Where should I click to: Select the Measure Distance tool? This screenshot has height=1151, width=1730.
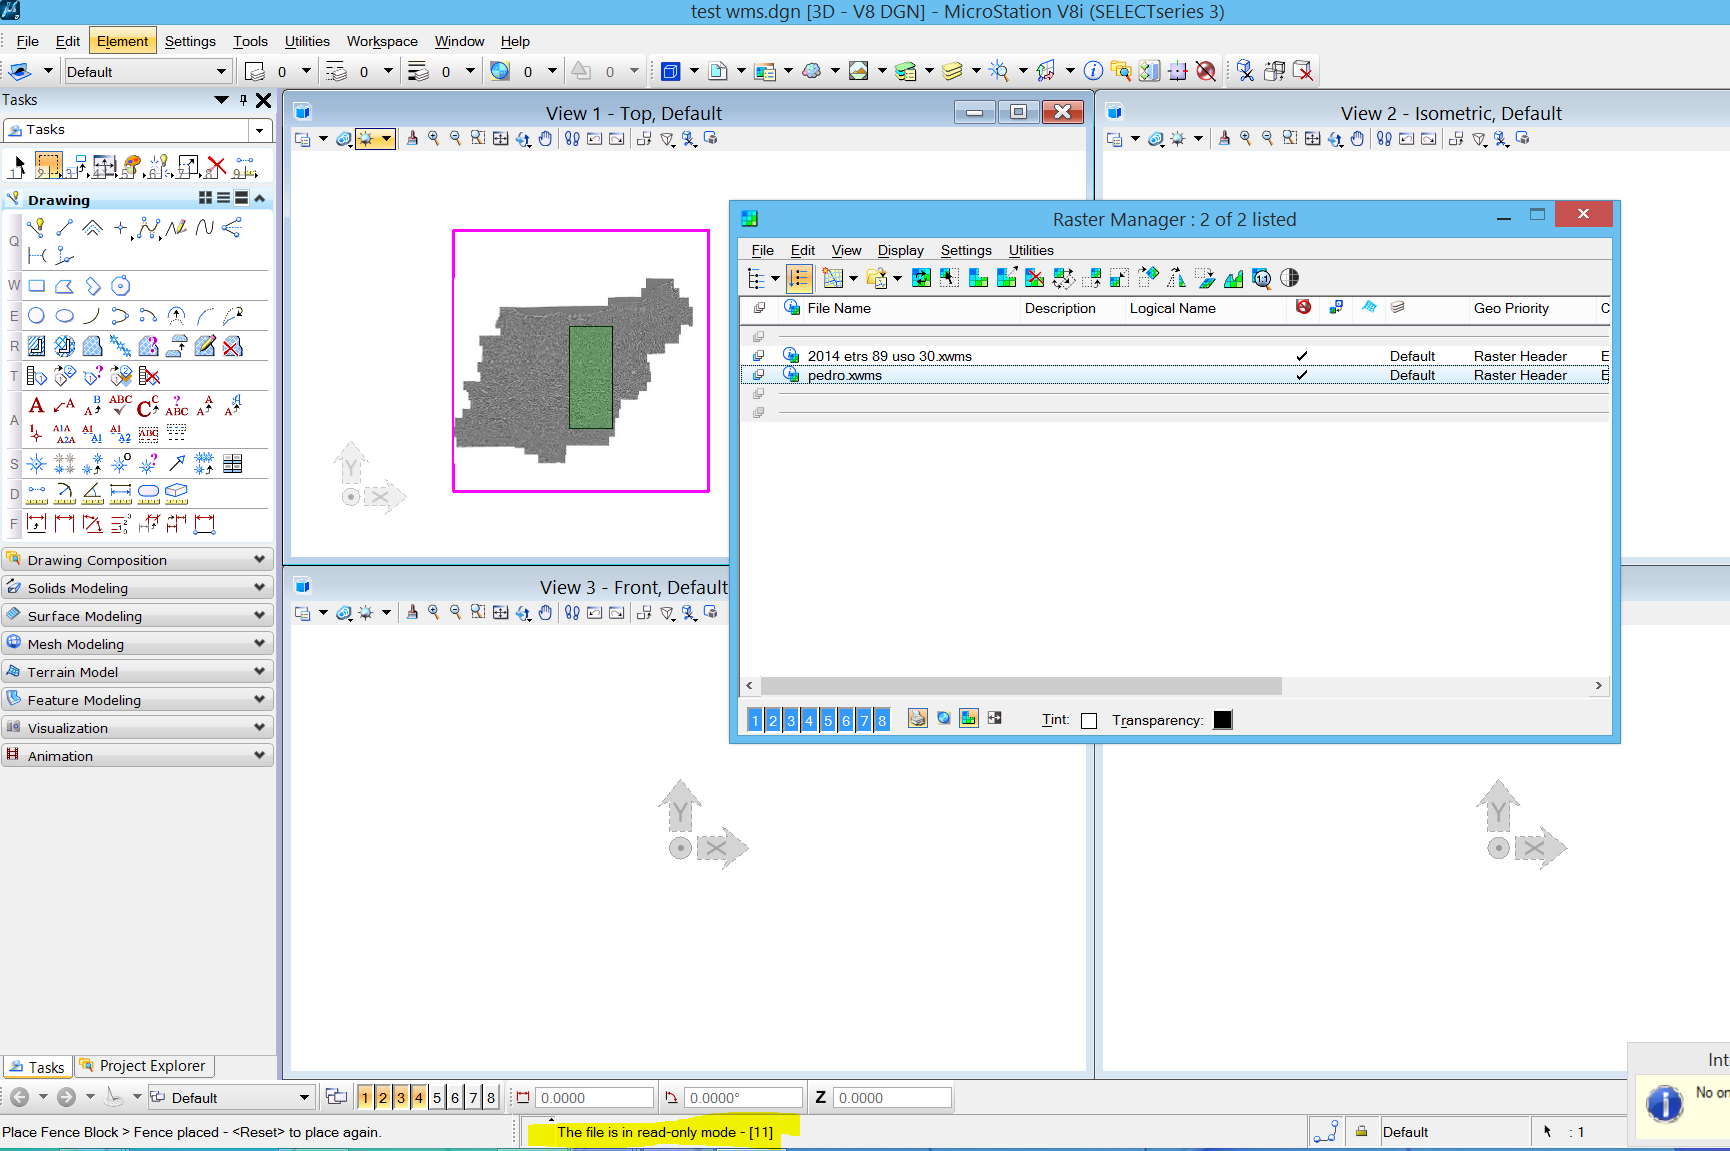pos(37,492)
